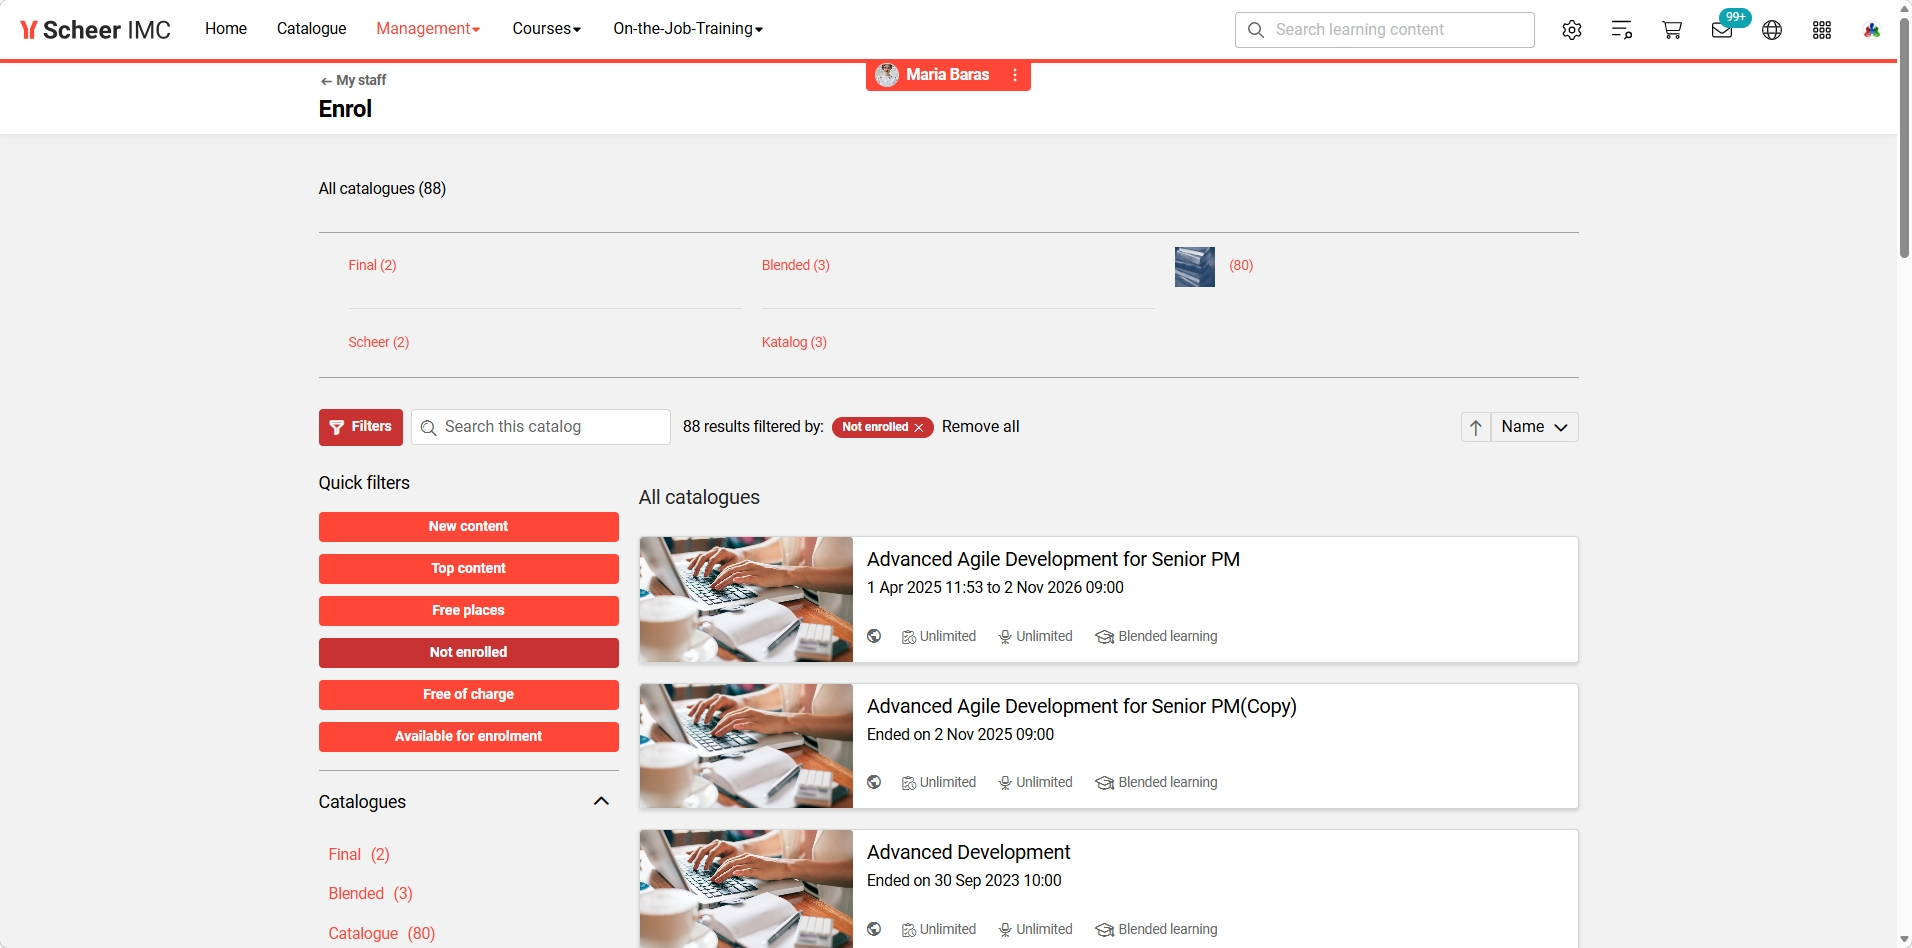The image size is (1912, 948).
Task: Click the globe icon on Advanced Agile Development for Senior PM
Action: 874,636
